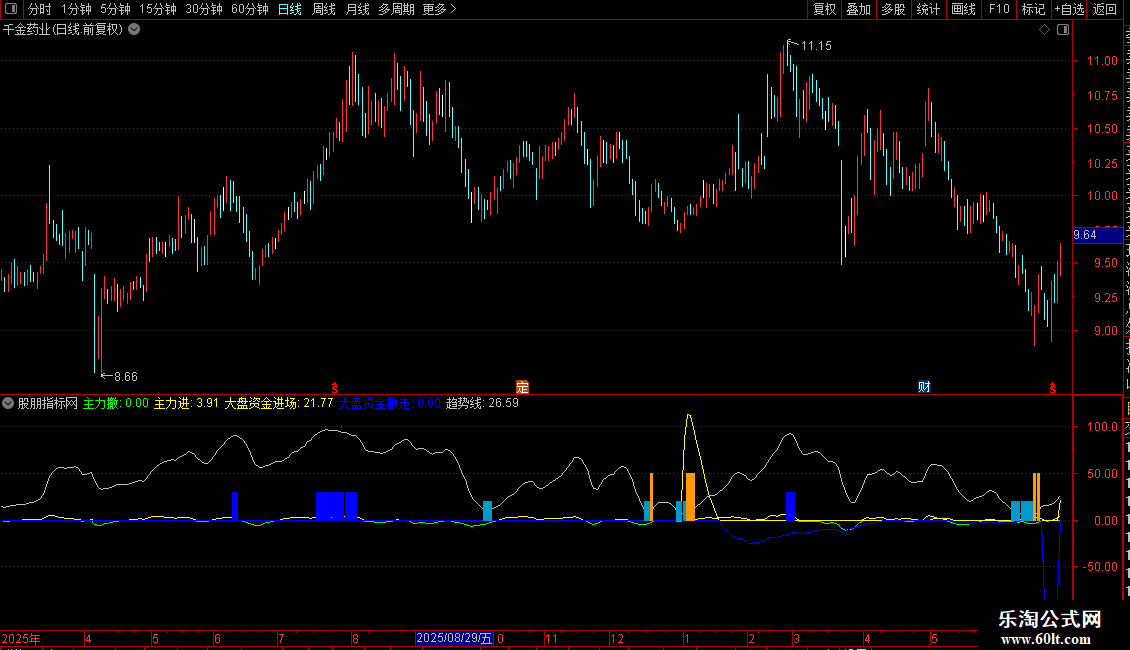Open the stock title dropdown arrow icon
This screenshot has height=650, width=1130.
[x=134, y=30]
